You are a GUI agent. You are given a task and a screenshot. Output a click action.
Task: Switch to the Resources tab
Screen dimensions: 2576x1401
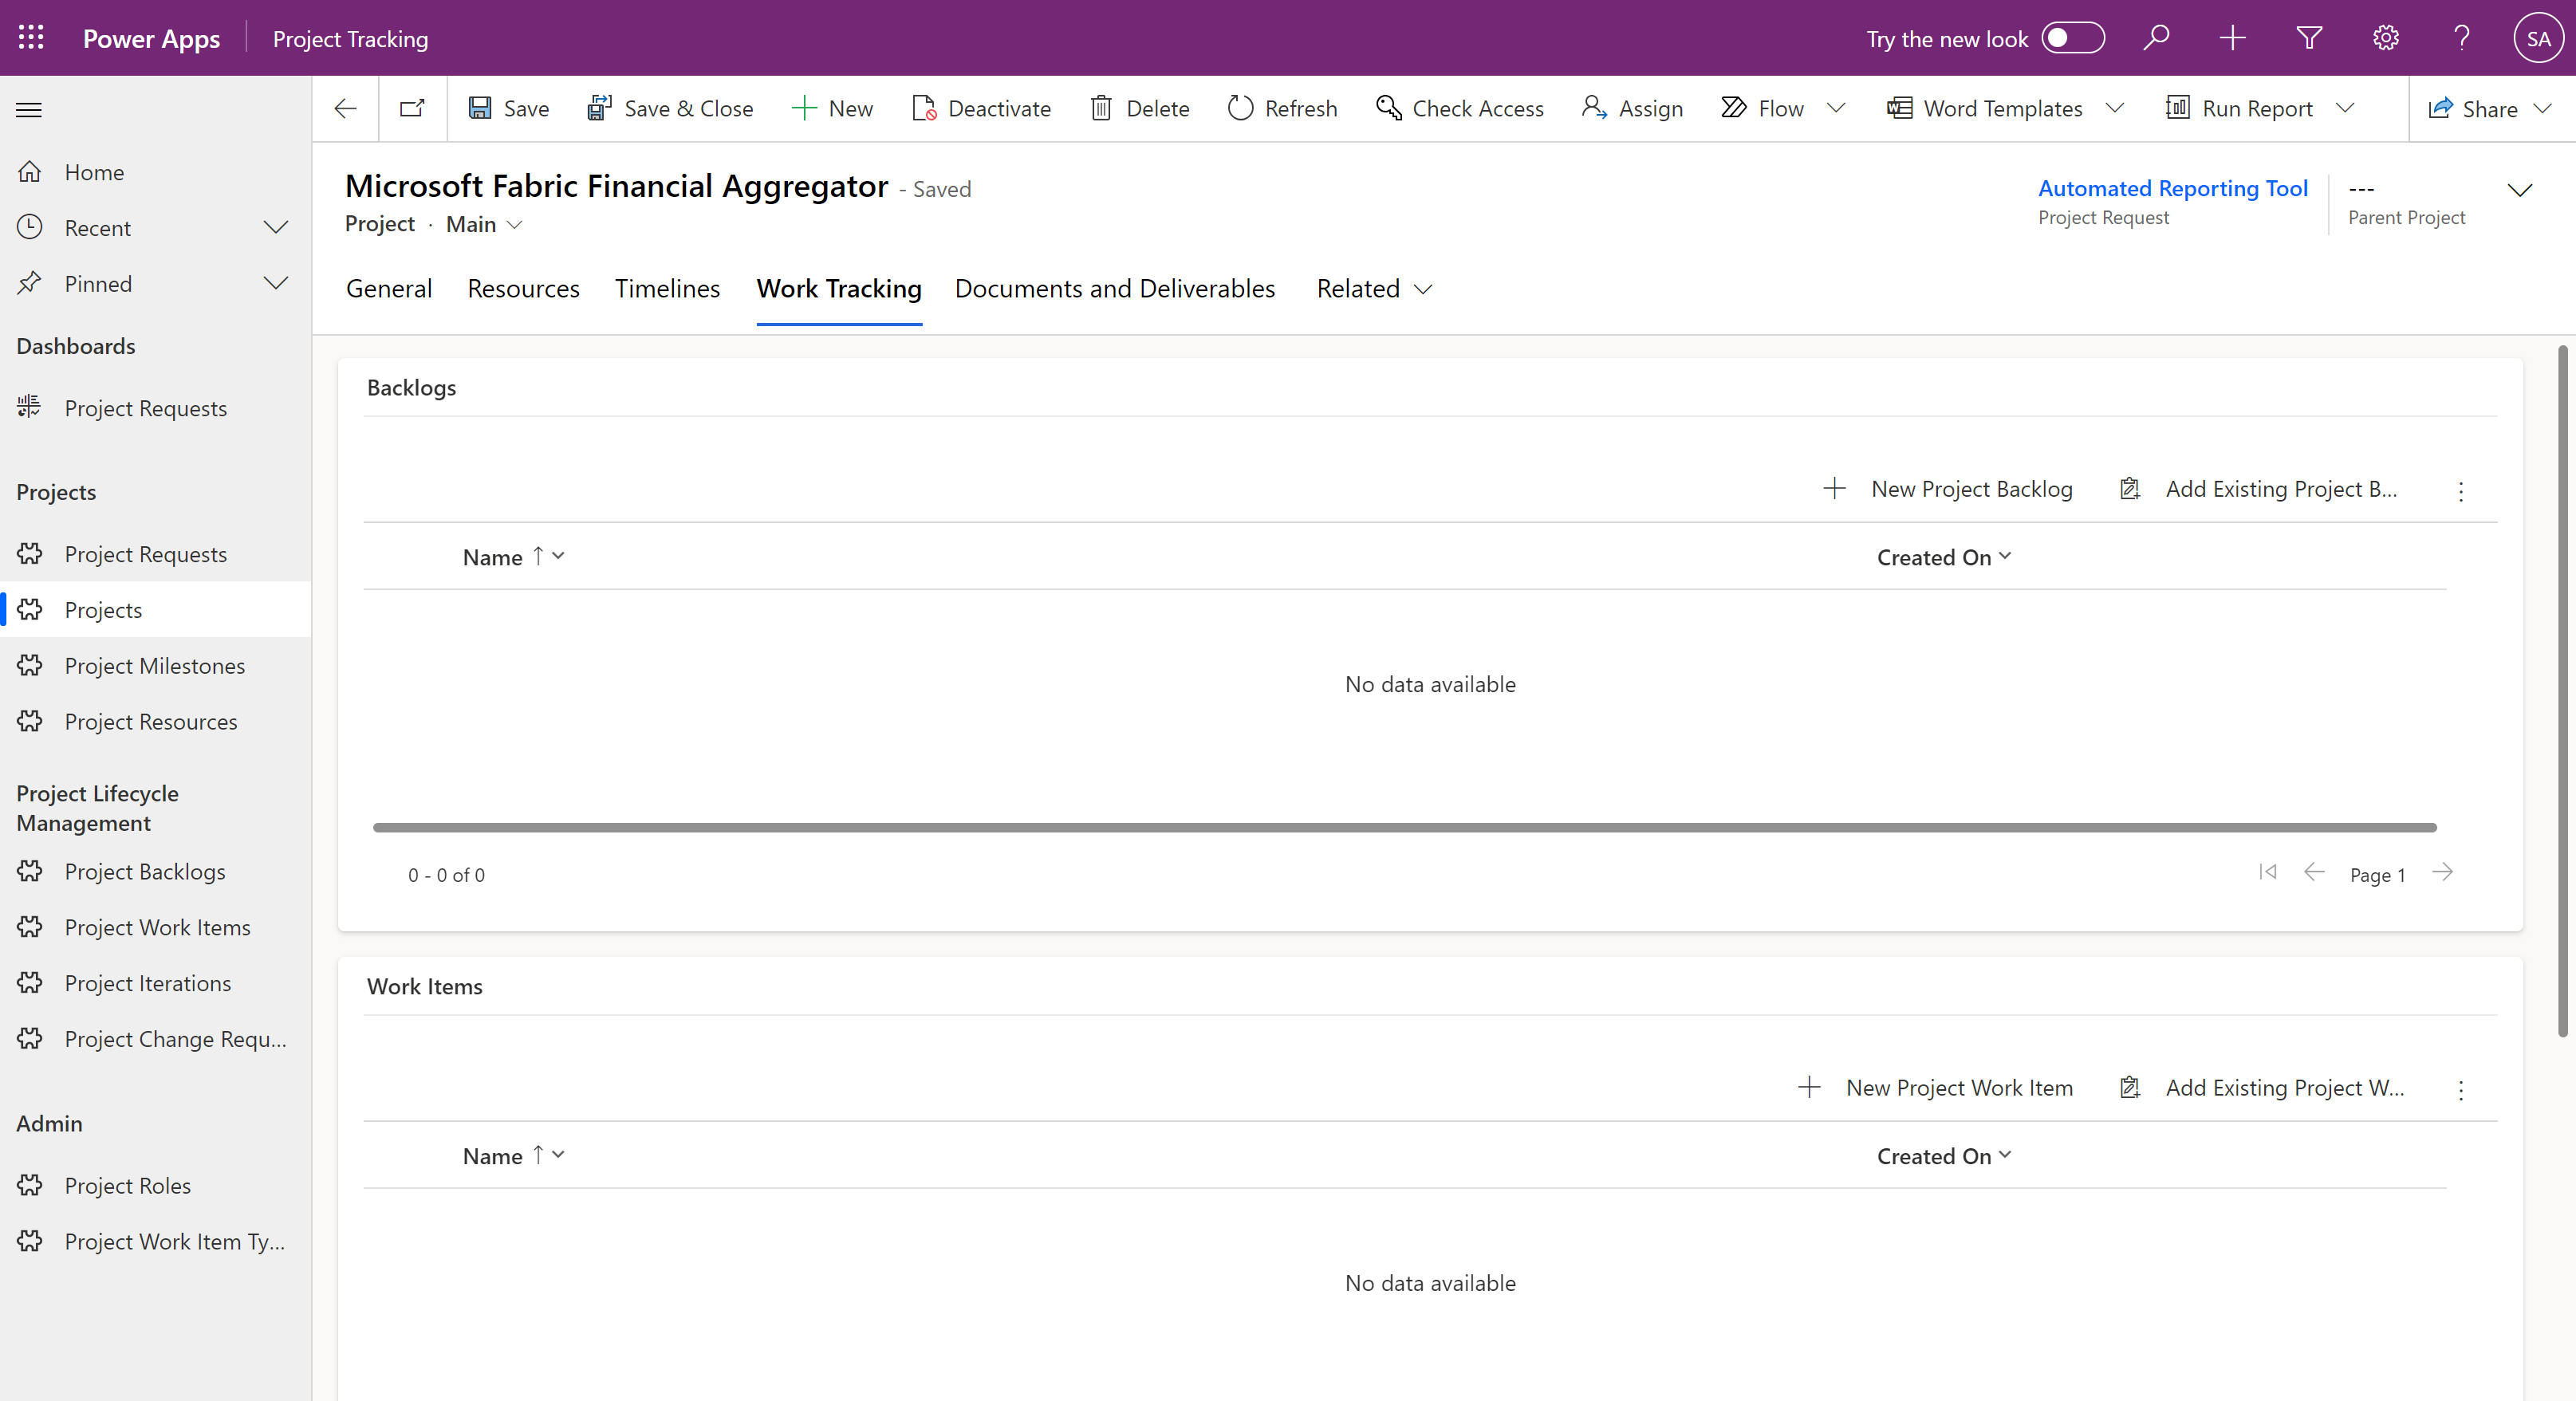coord(523,289)
